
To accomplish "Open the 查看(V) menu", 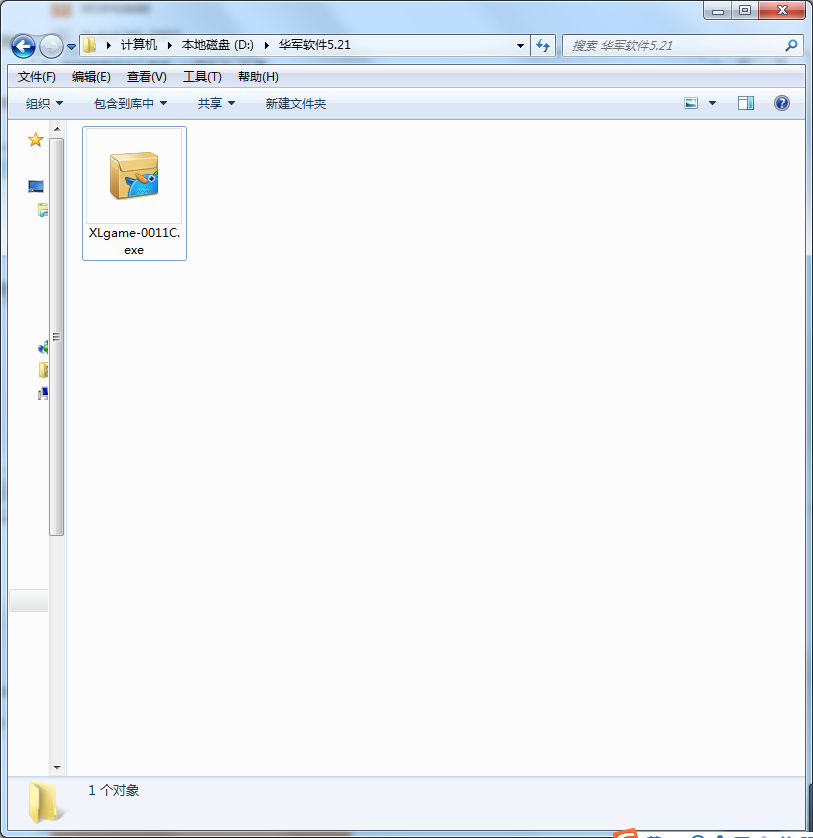I will (146, 77).
